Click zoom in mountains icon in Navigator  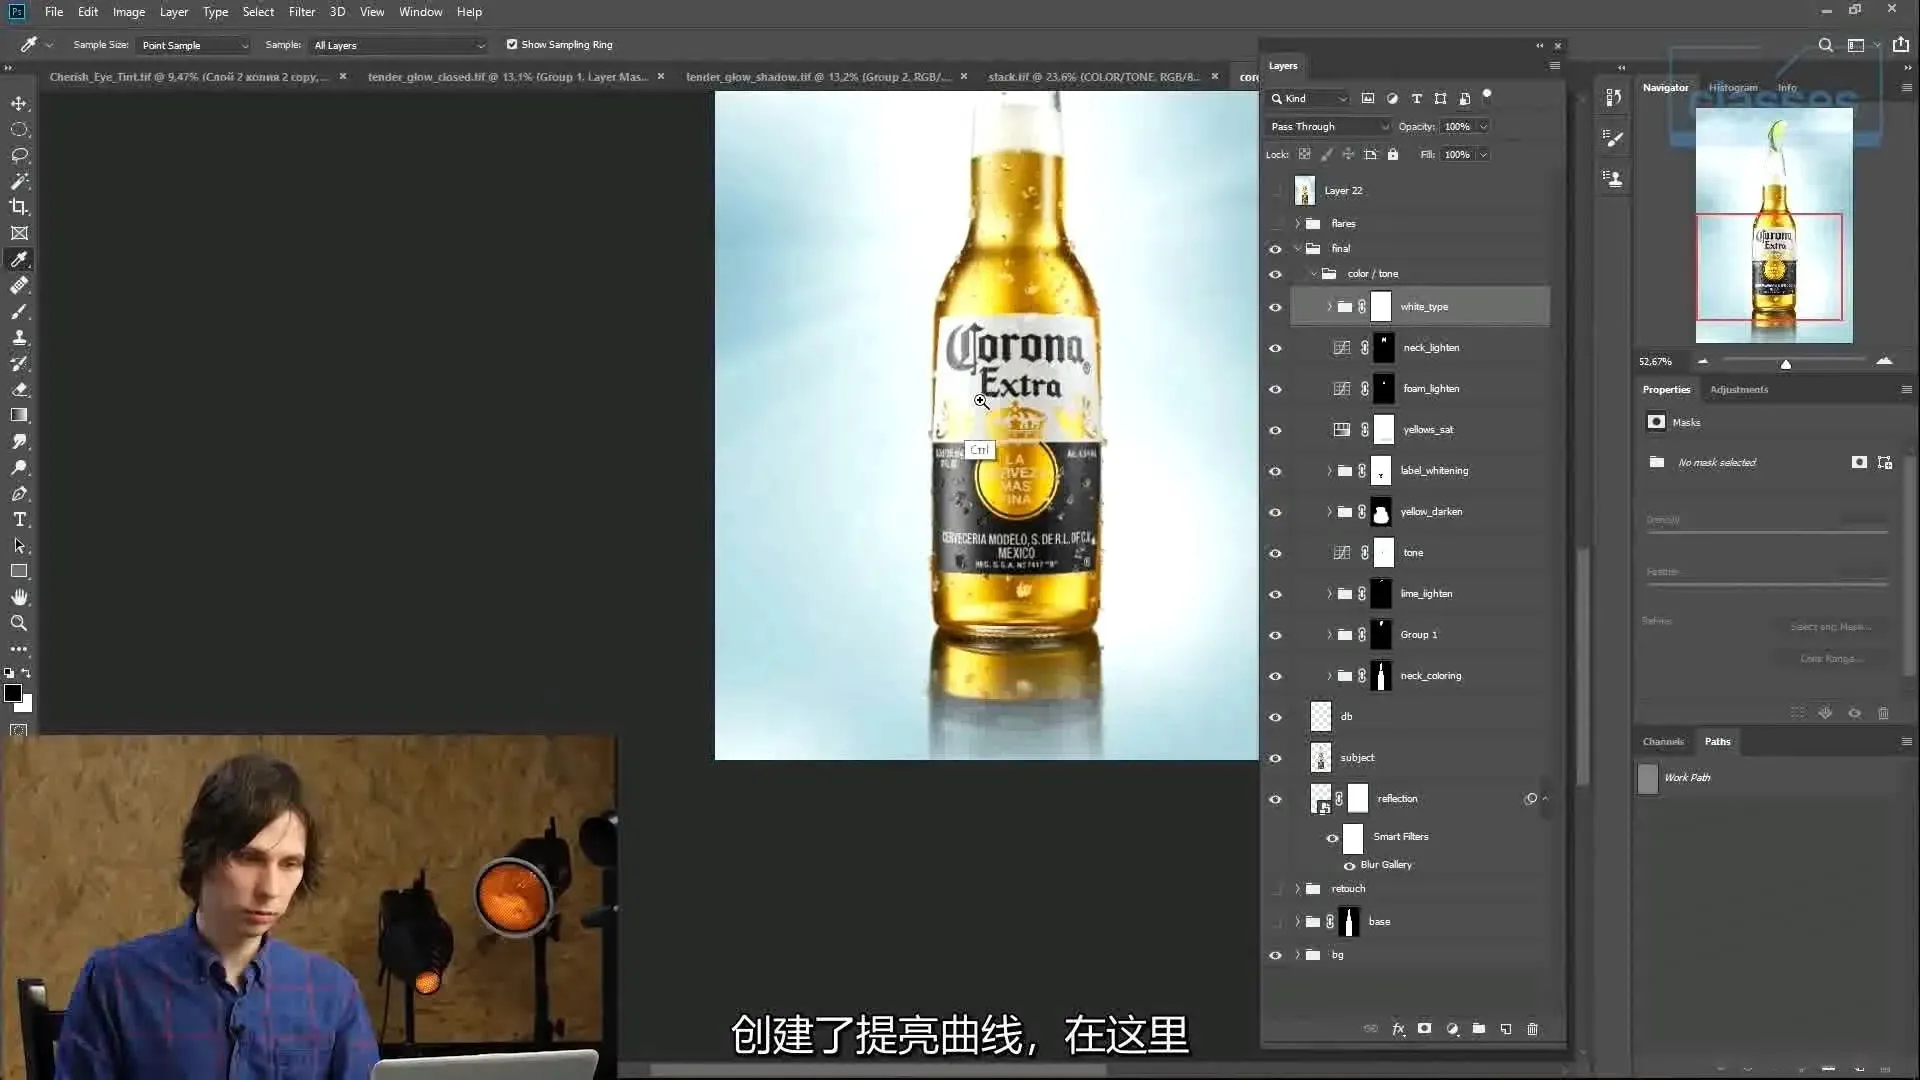click(1884, 361)
